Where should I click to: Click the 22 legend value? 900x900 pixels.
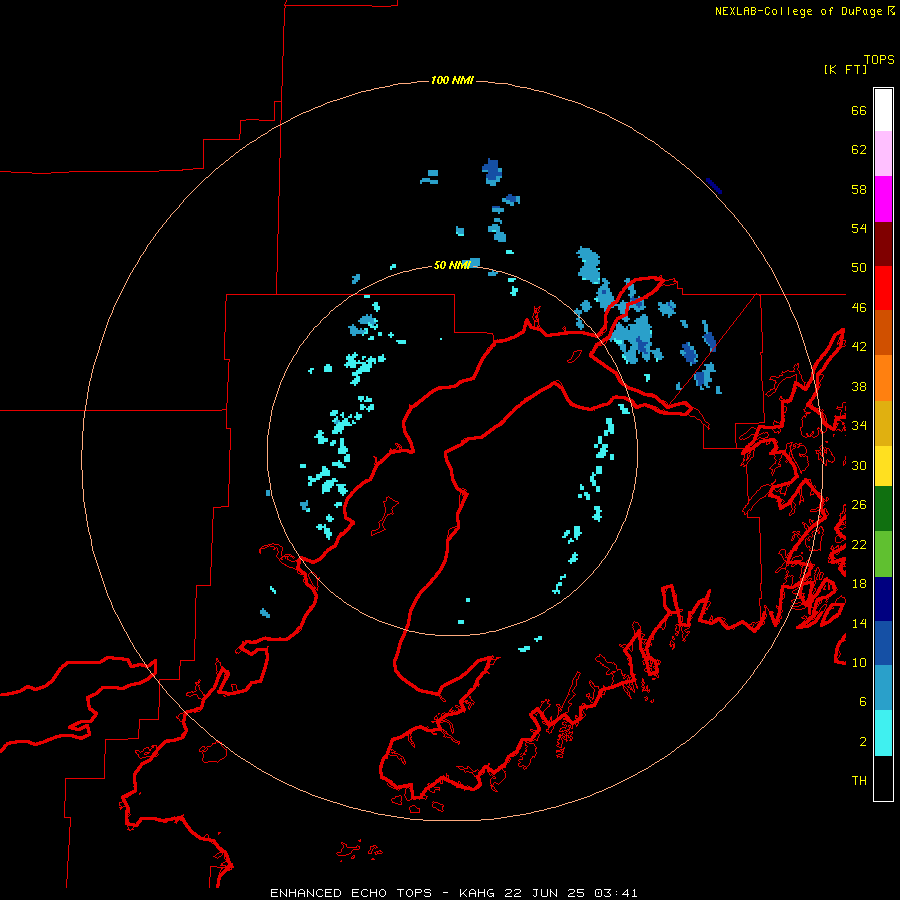pos(859,544)
